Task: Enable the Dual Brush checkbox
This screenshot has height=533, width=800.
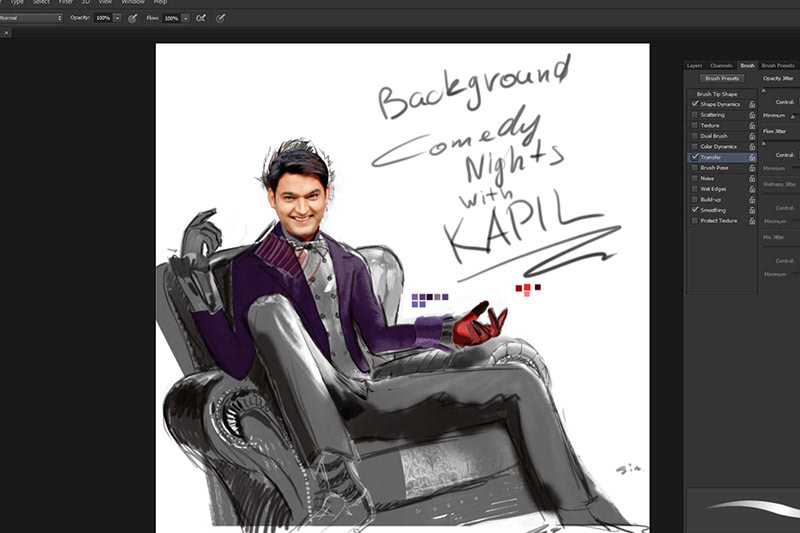Action: [x=694, y=136]
